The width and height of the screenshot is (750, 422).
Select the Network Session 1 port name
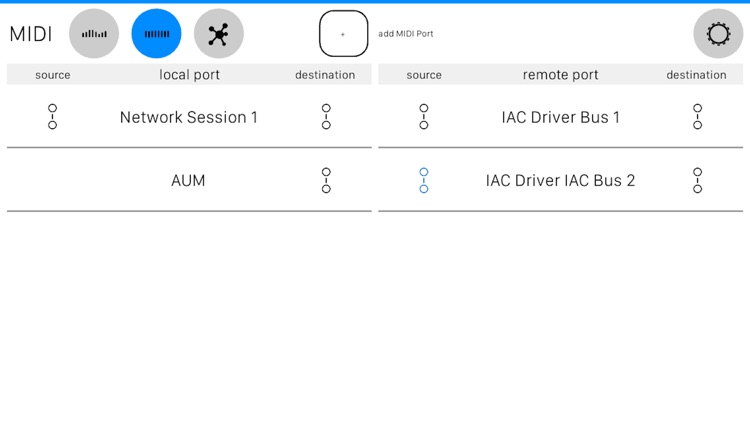189,117
